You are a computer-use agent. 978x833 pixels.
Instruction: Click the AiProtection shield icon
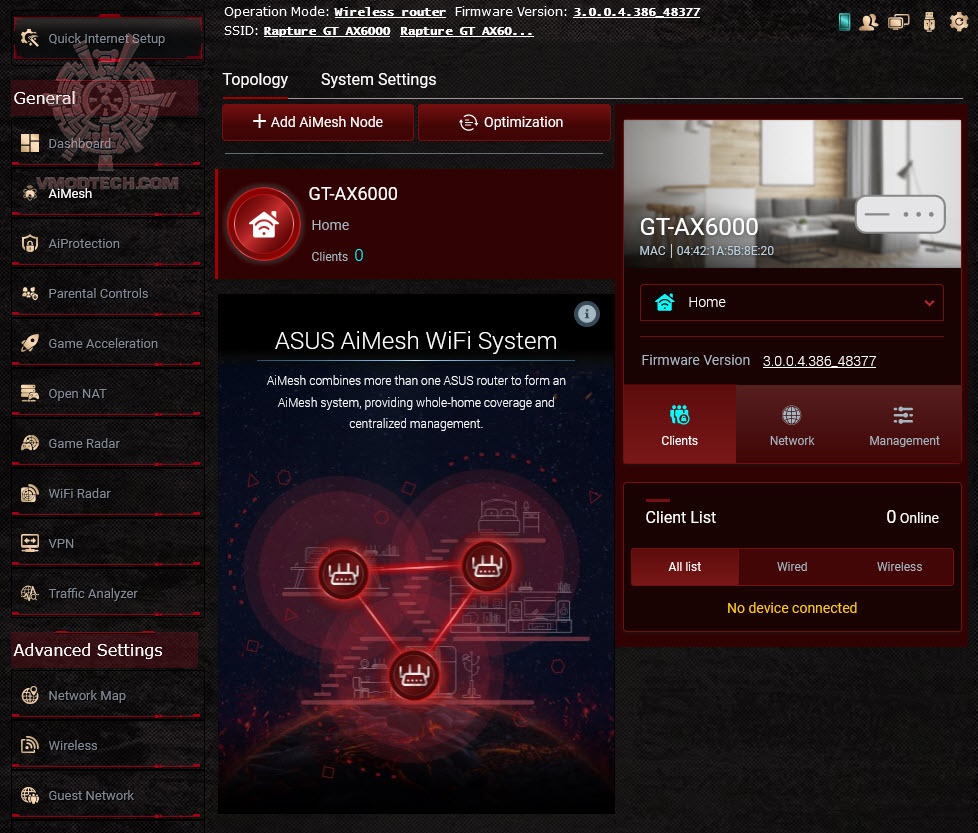coord(30,243)
